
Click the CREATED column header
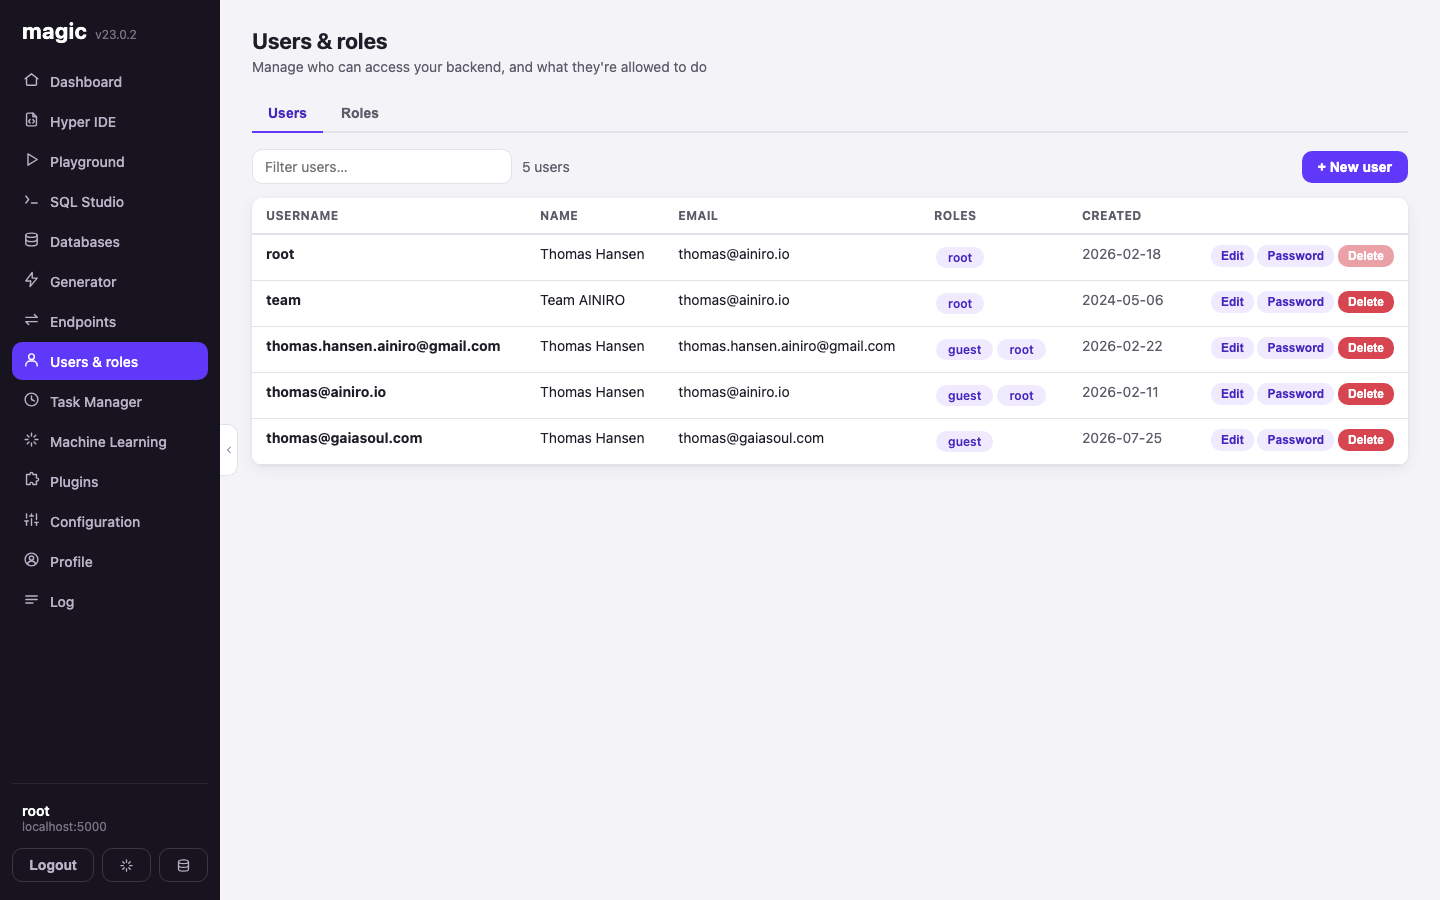(x=1111, y=216)
